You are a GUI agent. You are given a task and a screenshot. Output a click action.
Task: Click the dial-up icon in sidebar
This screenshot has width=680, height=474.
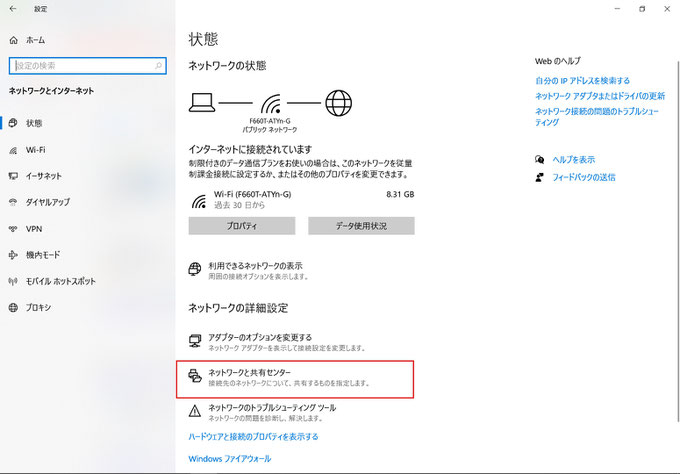coord(13,202)
